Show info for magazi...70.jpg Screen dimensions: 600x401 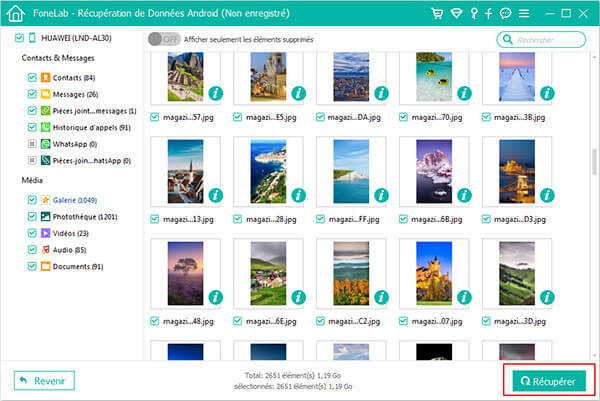point(464,93)
